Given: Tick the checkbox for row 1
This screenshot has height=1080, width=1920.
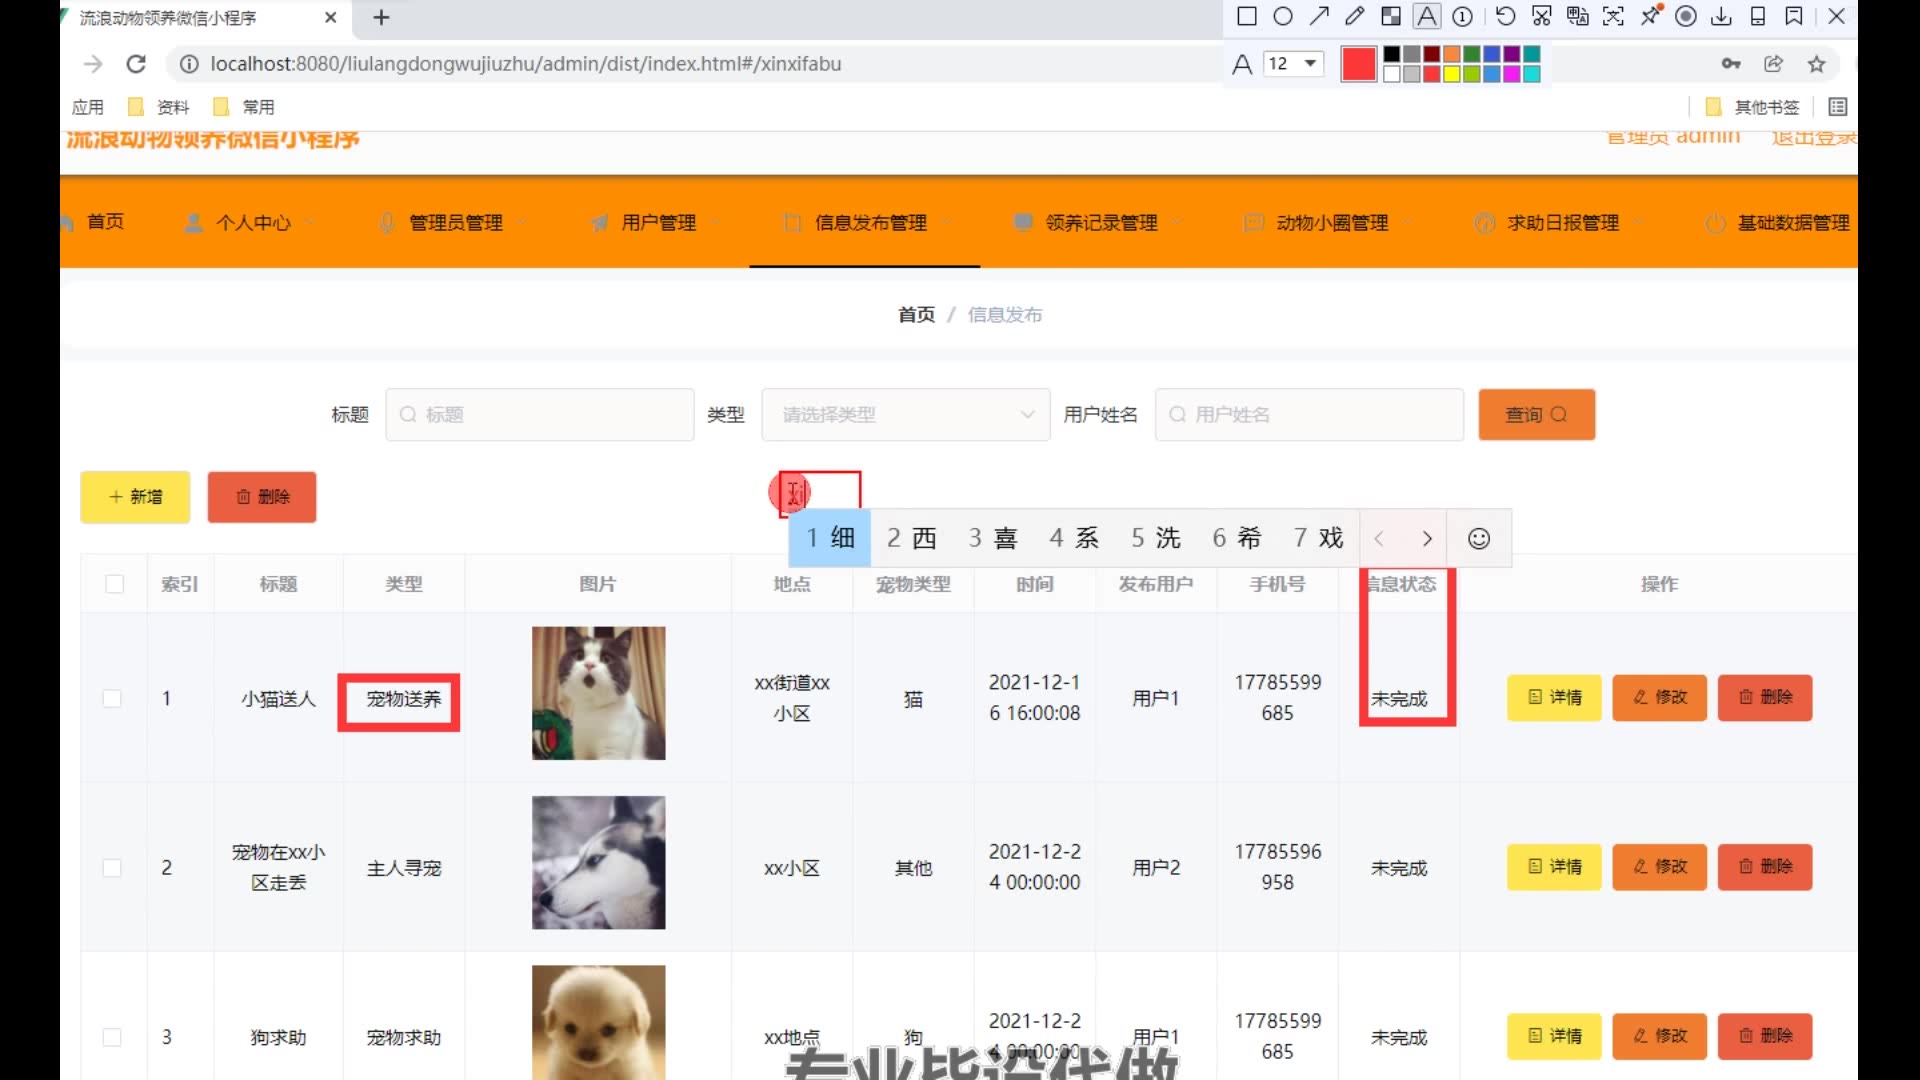Looking at the screenshot, I should (112, 699).
